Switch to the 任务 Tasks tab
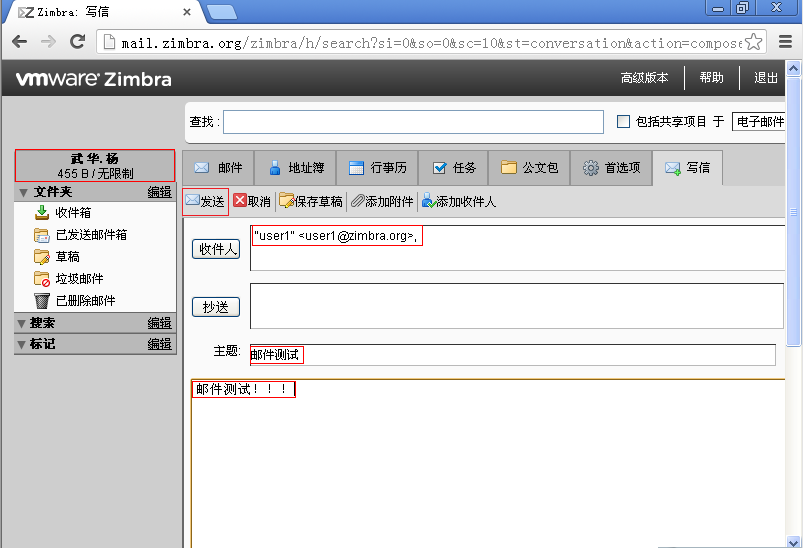The image size is (804, 548). tap(453, 168)
